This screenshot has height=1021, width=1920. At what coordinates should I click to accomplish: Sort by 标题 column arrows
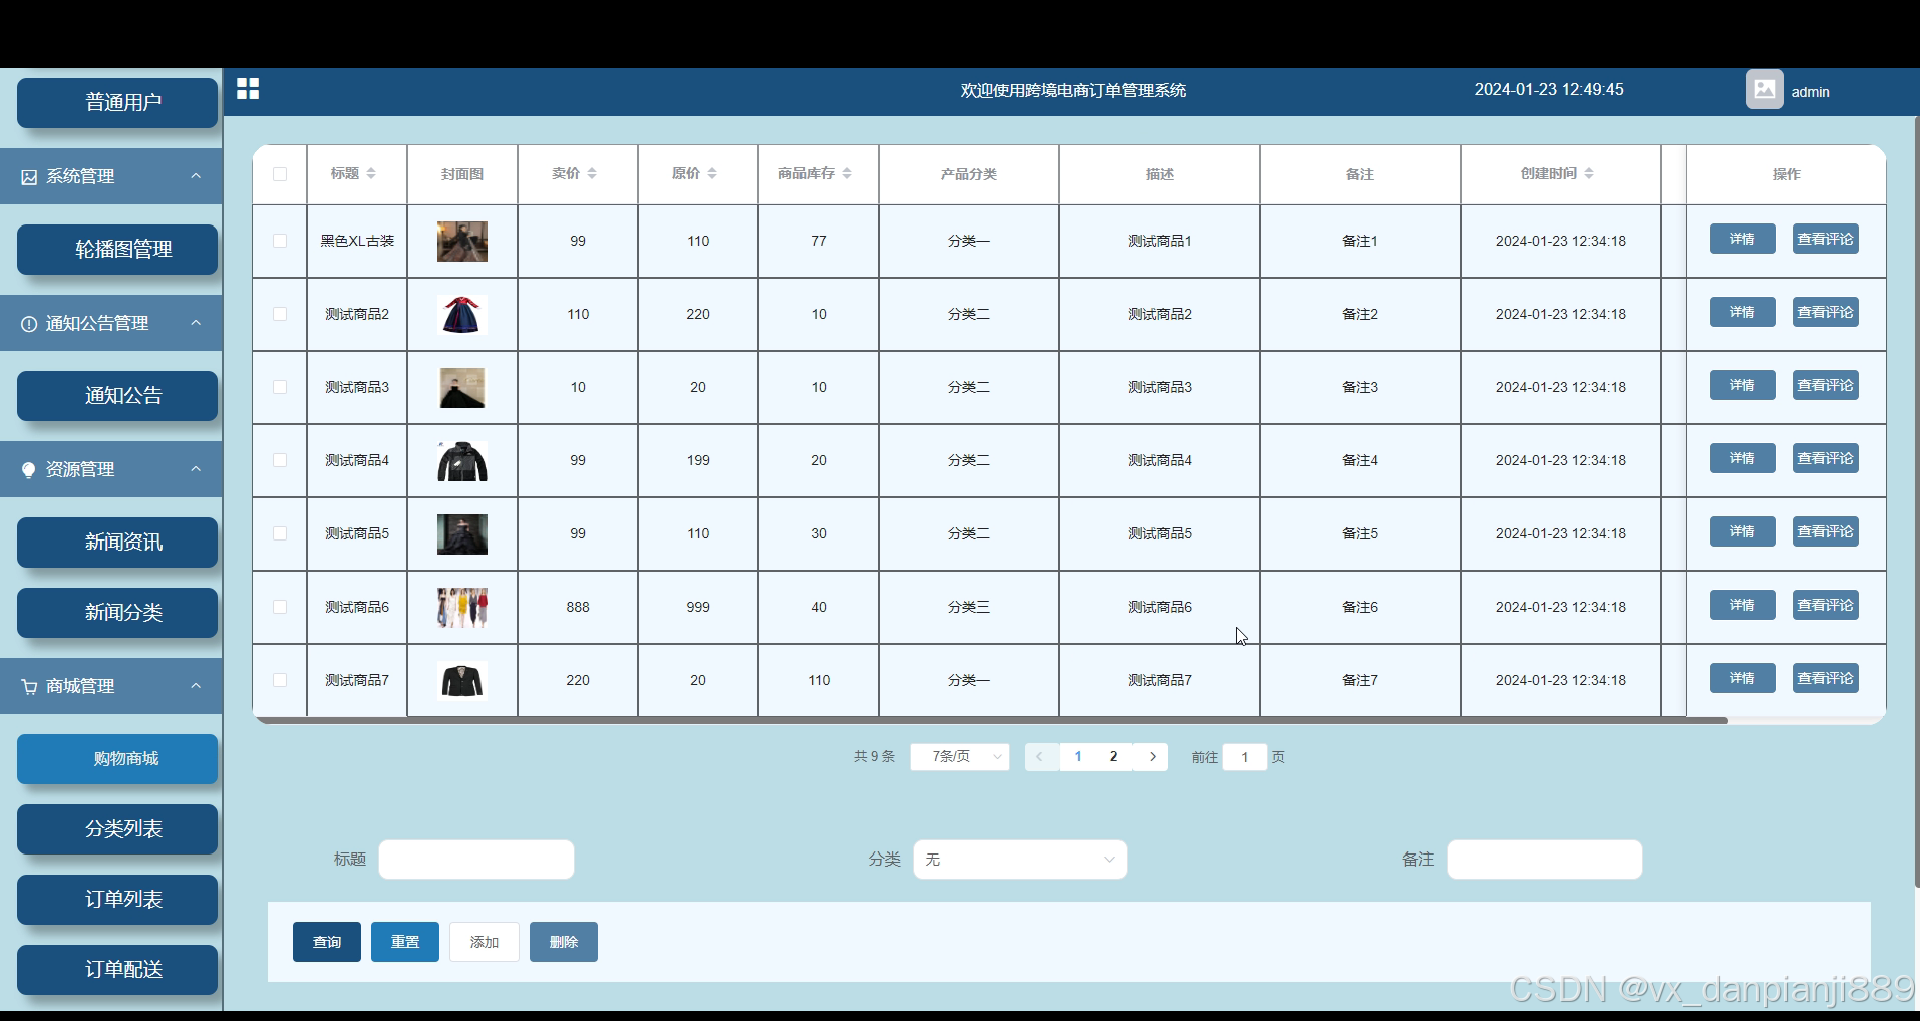[x=371, y=174]
